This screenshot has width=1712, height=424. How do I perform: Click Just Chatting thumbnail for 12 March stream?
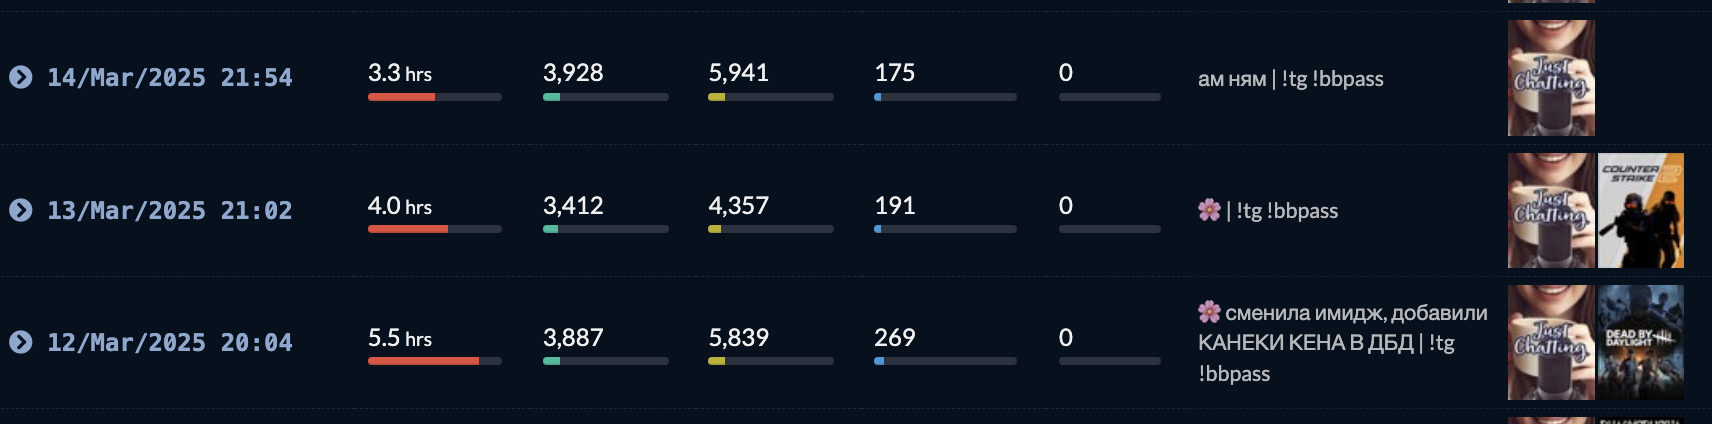[x=1551, y=342]
